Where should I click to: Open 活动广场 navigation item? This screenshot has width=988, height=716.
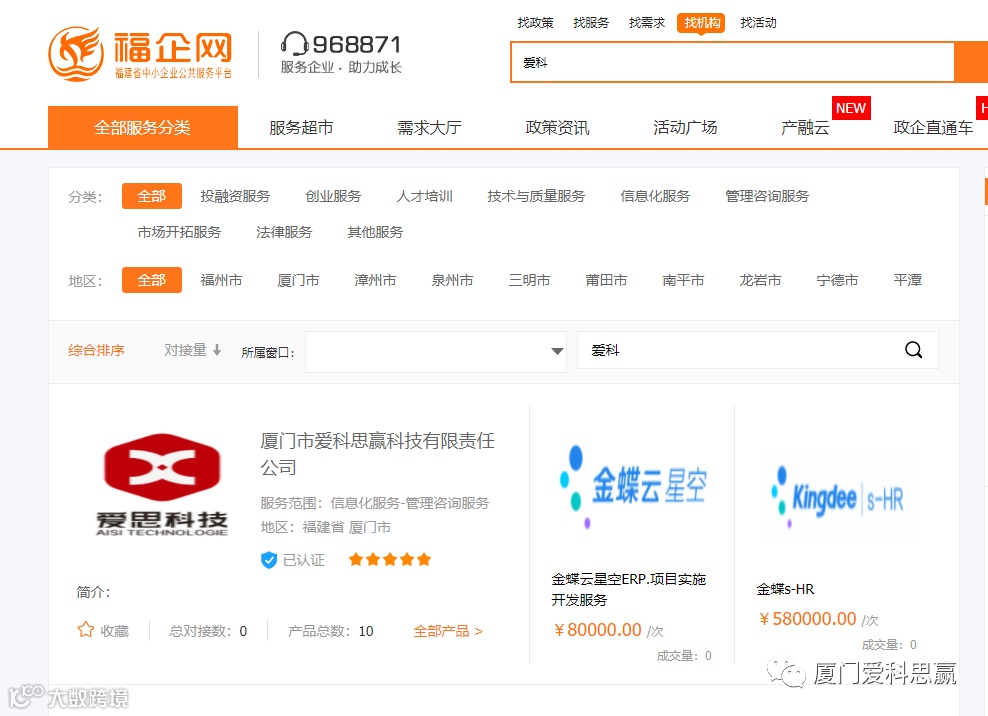685,127
